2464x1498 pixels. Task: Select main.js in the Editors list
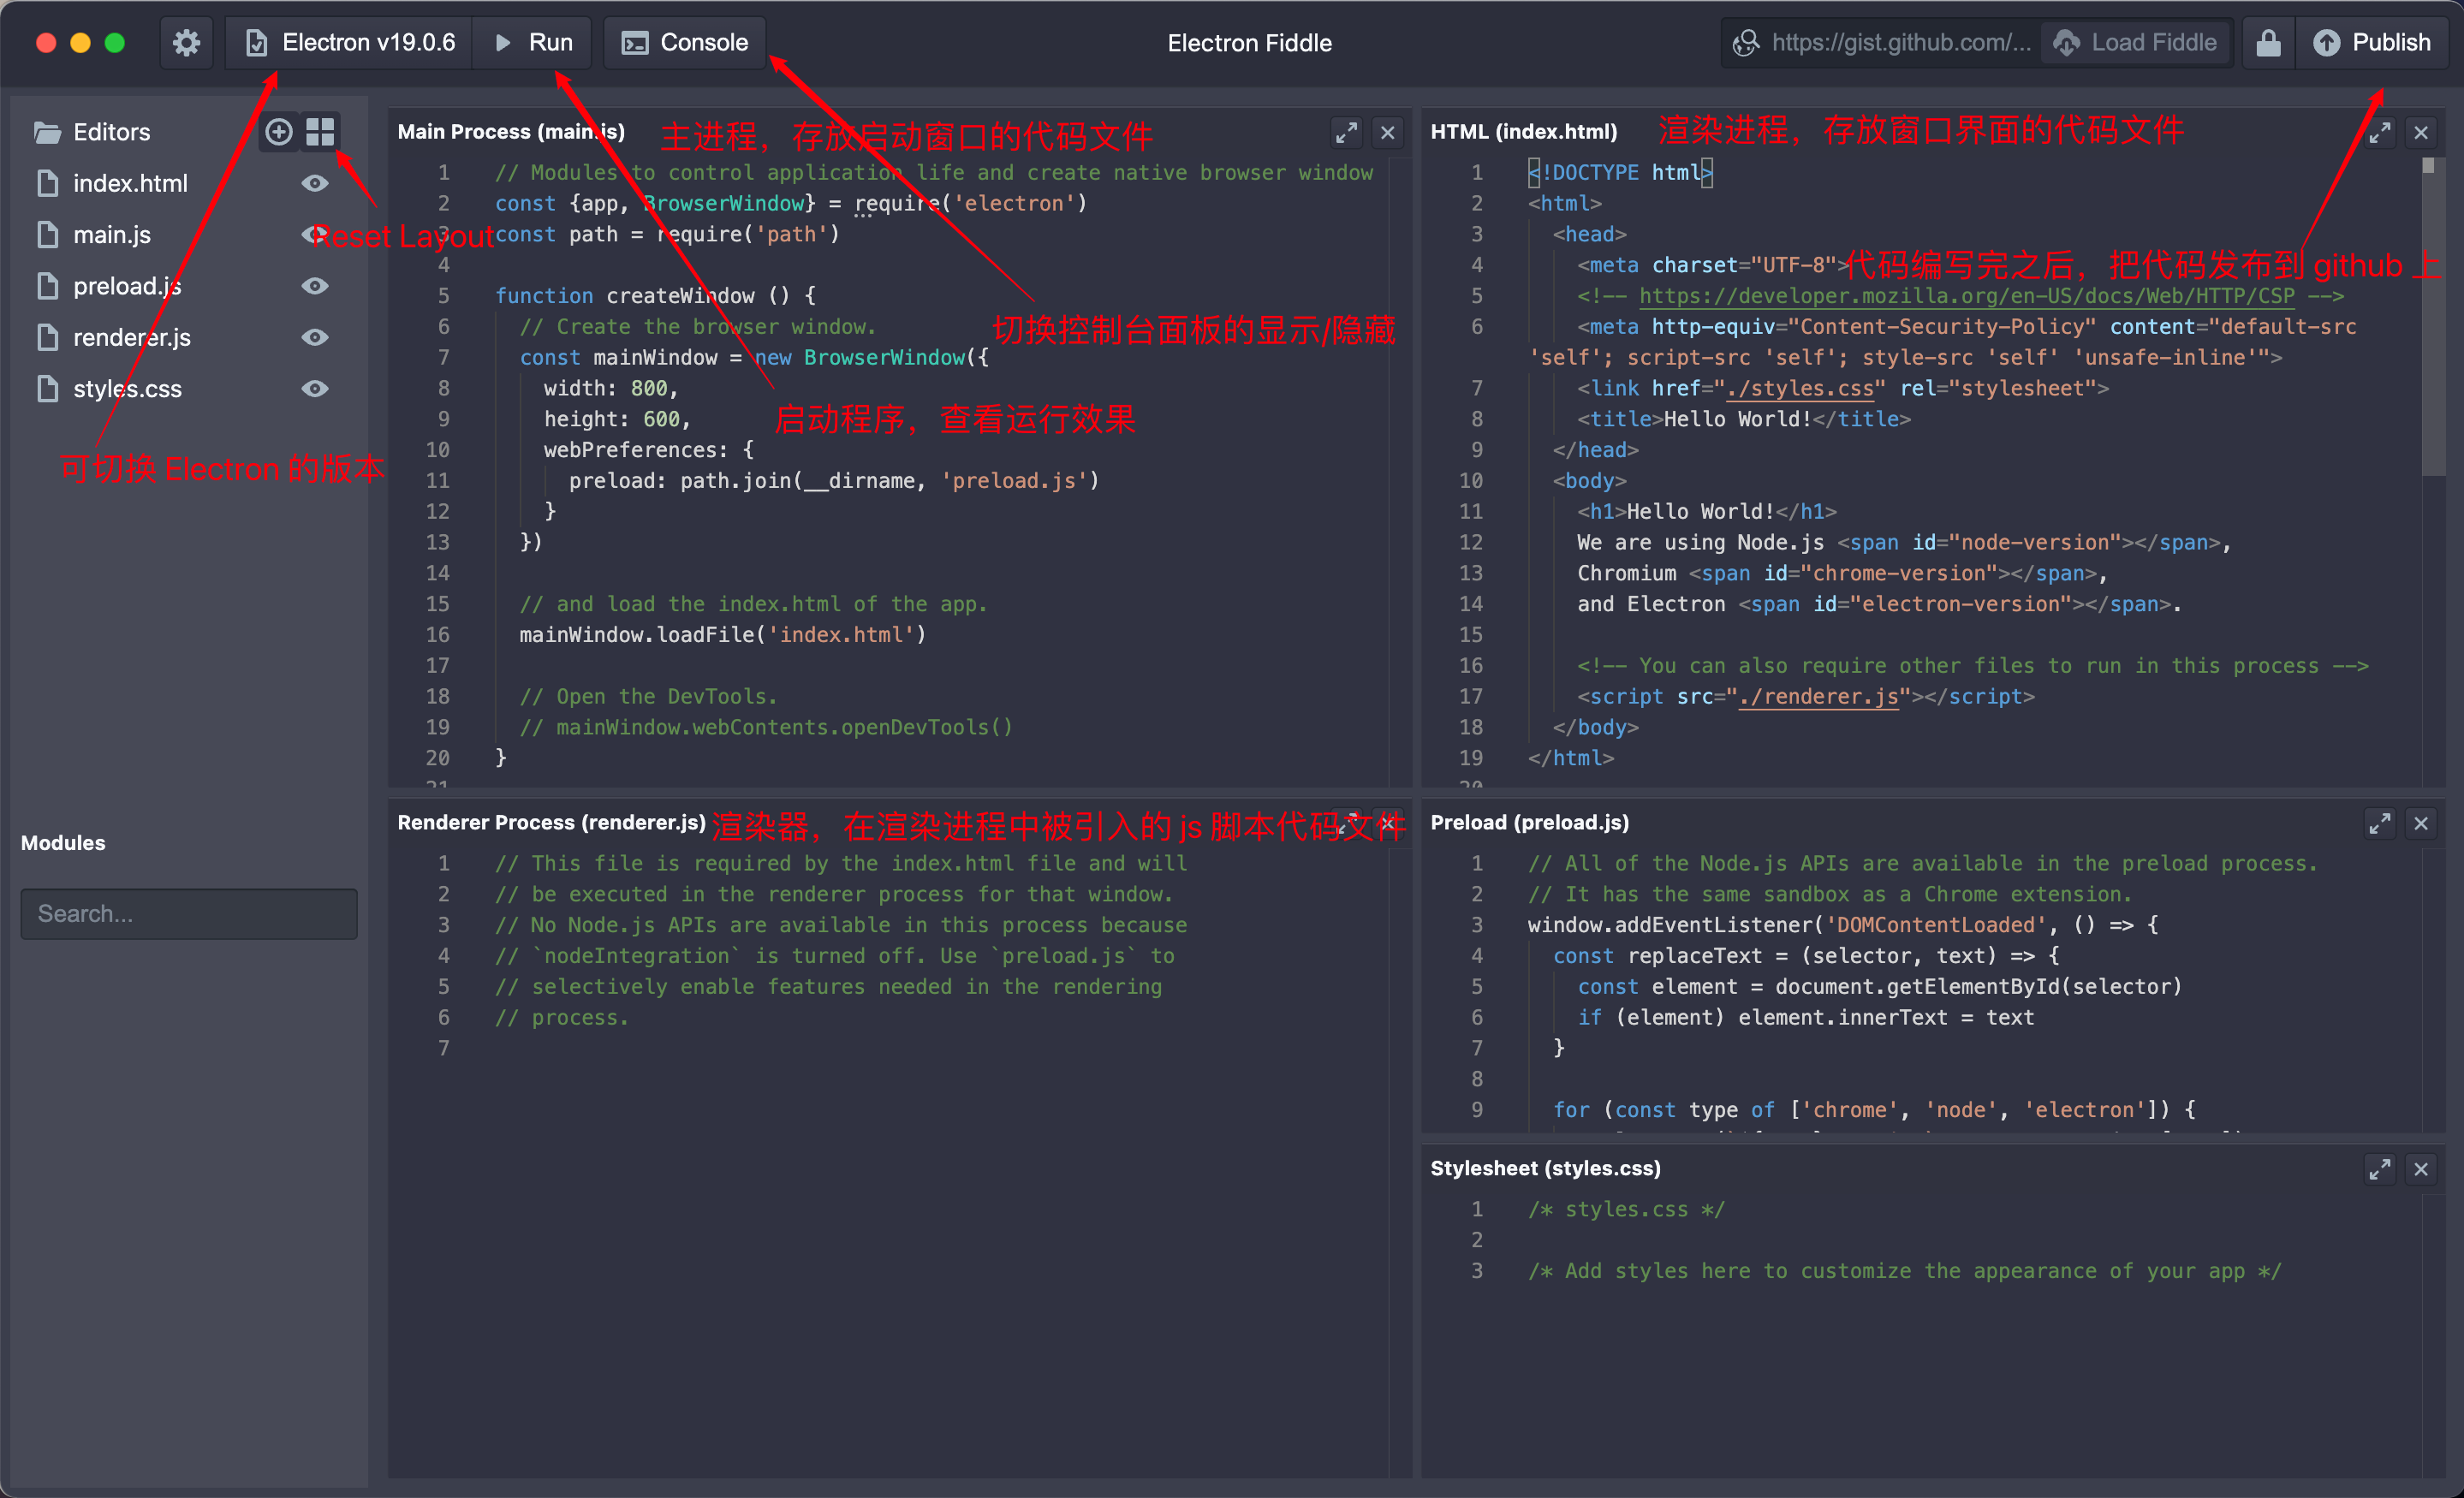point(112,234)
